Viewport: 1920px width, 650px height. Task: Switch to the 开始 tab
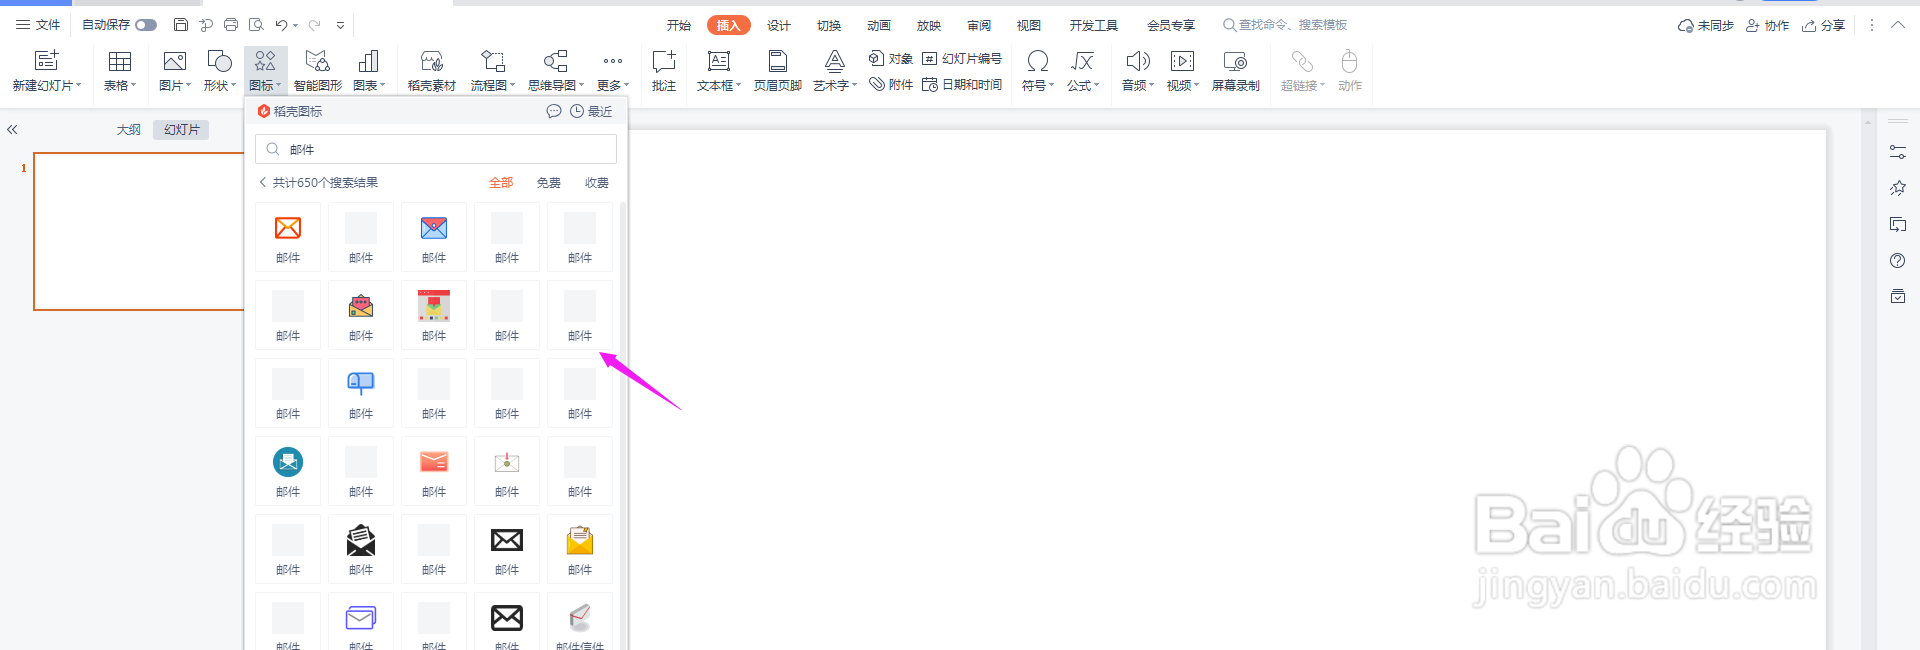tap(679, 25)
